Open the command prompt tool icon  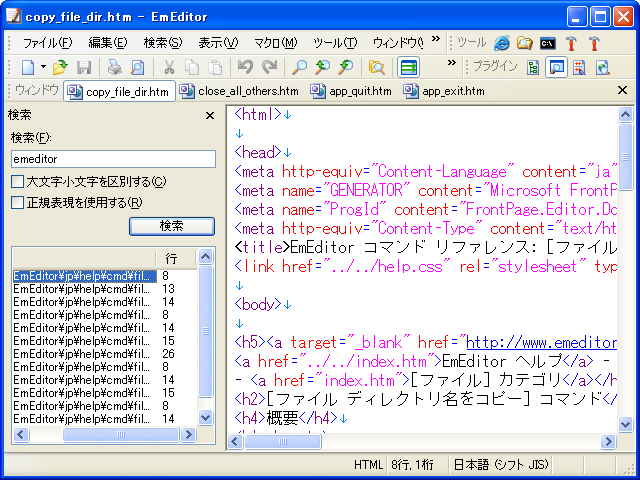pos(547,43)
